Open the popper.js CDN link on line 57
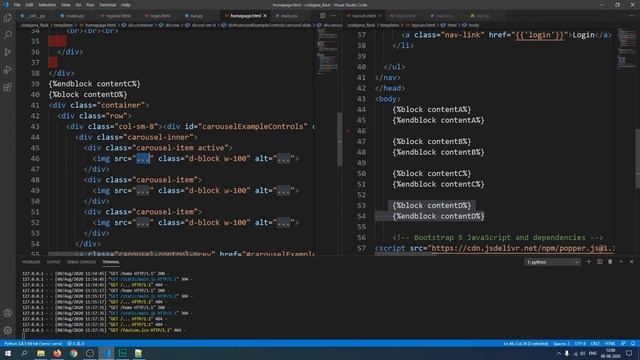The width and height of the screenshot is (640, 360). [x=523, y=248]
